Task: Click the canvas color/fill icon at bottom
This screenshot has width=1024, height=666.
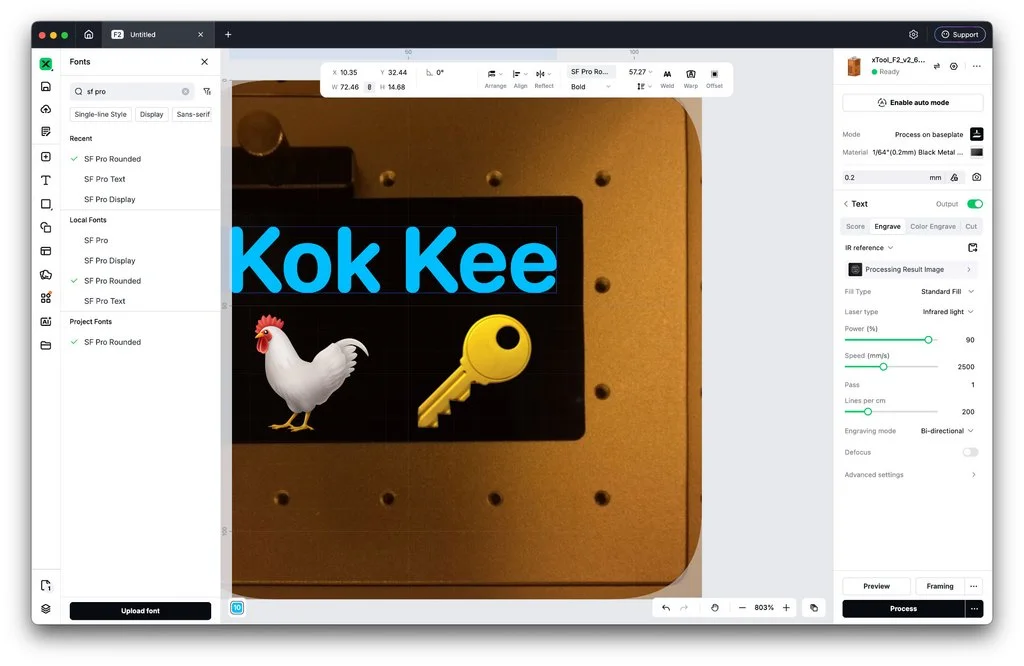Action: 814,608
